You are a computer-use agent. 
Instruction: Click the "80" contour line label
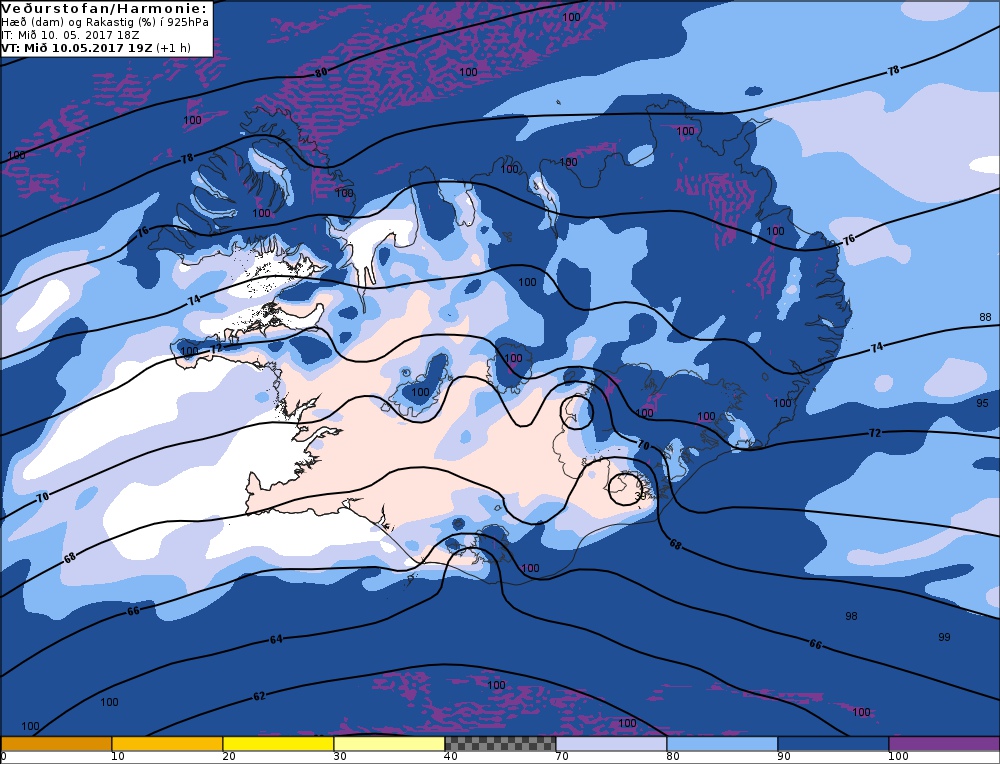tap(321, 73)
